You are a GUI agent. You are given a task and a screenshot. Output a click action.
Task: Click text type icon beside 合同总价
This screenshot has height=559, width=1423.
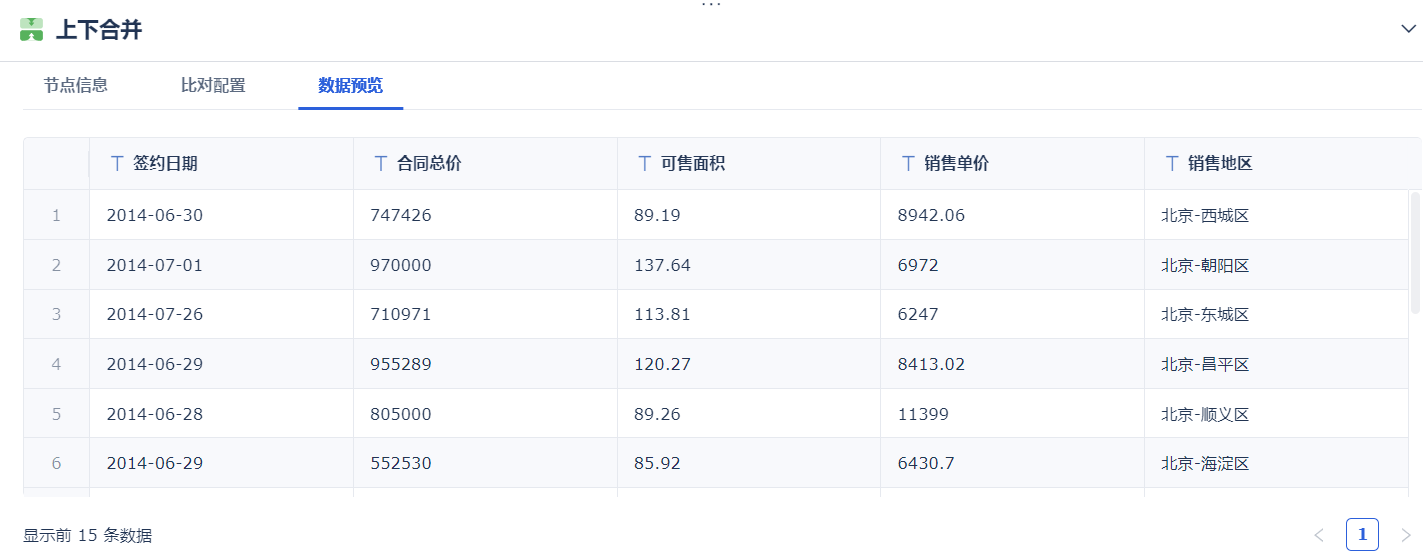point(381,163)
